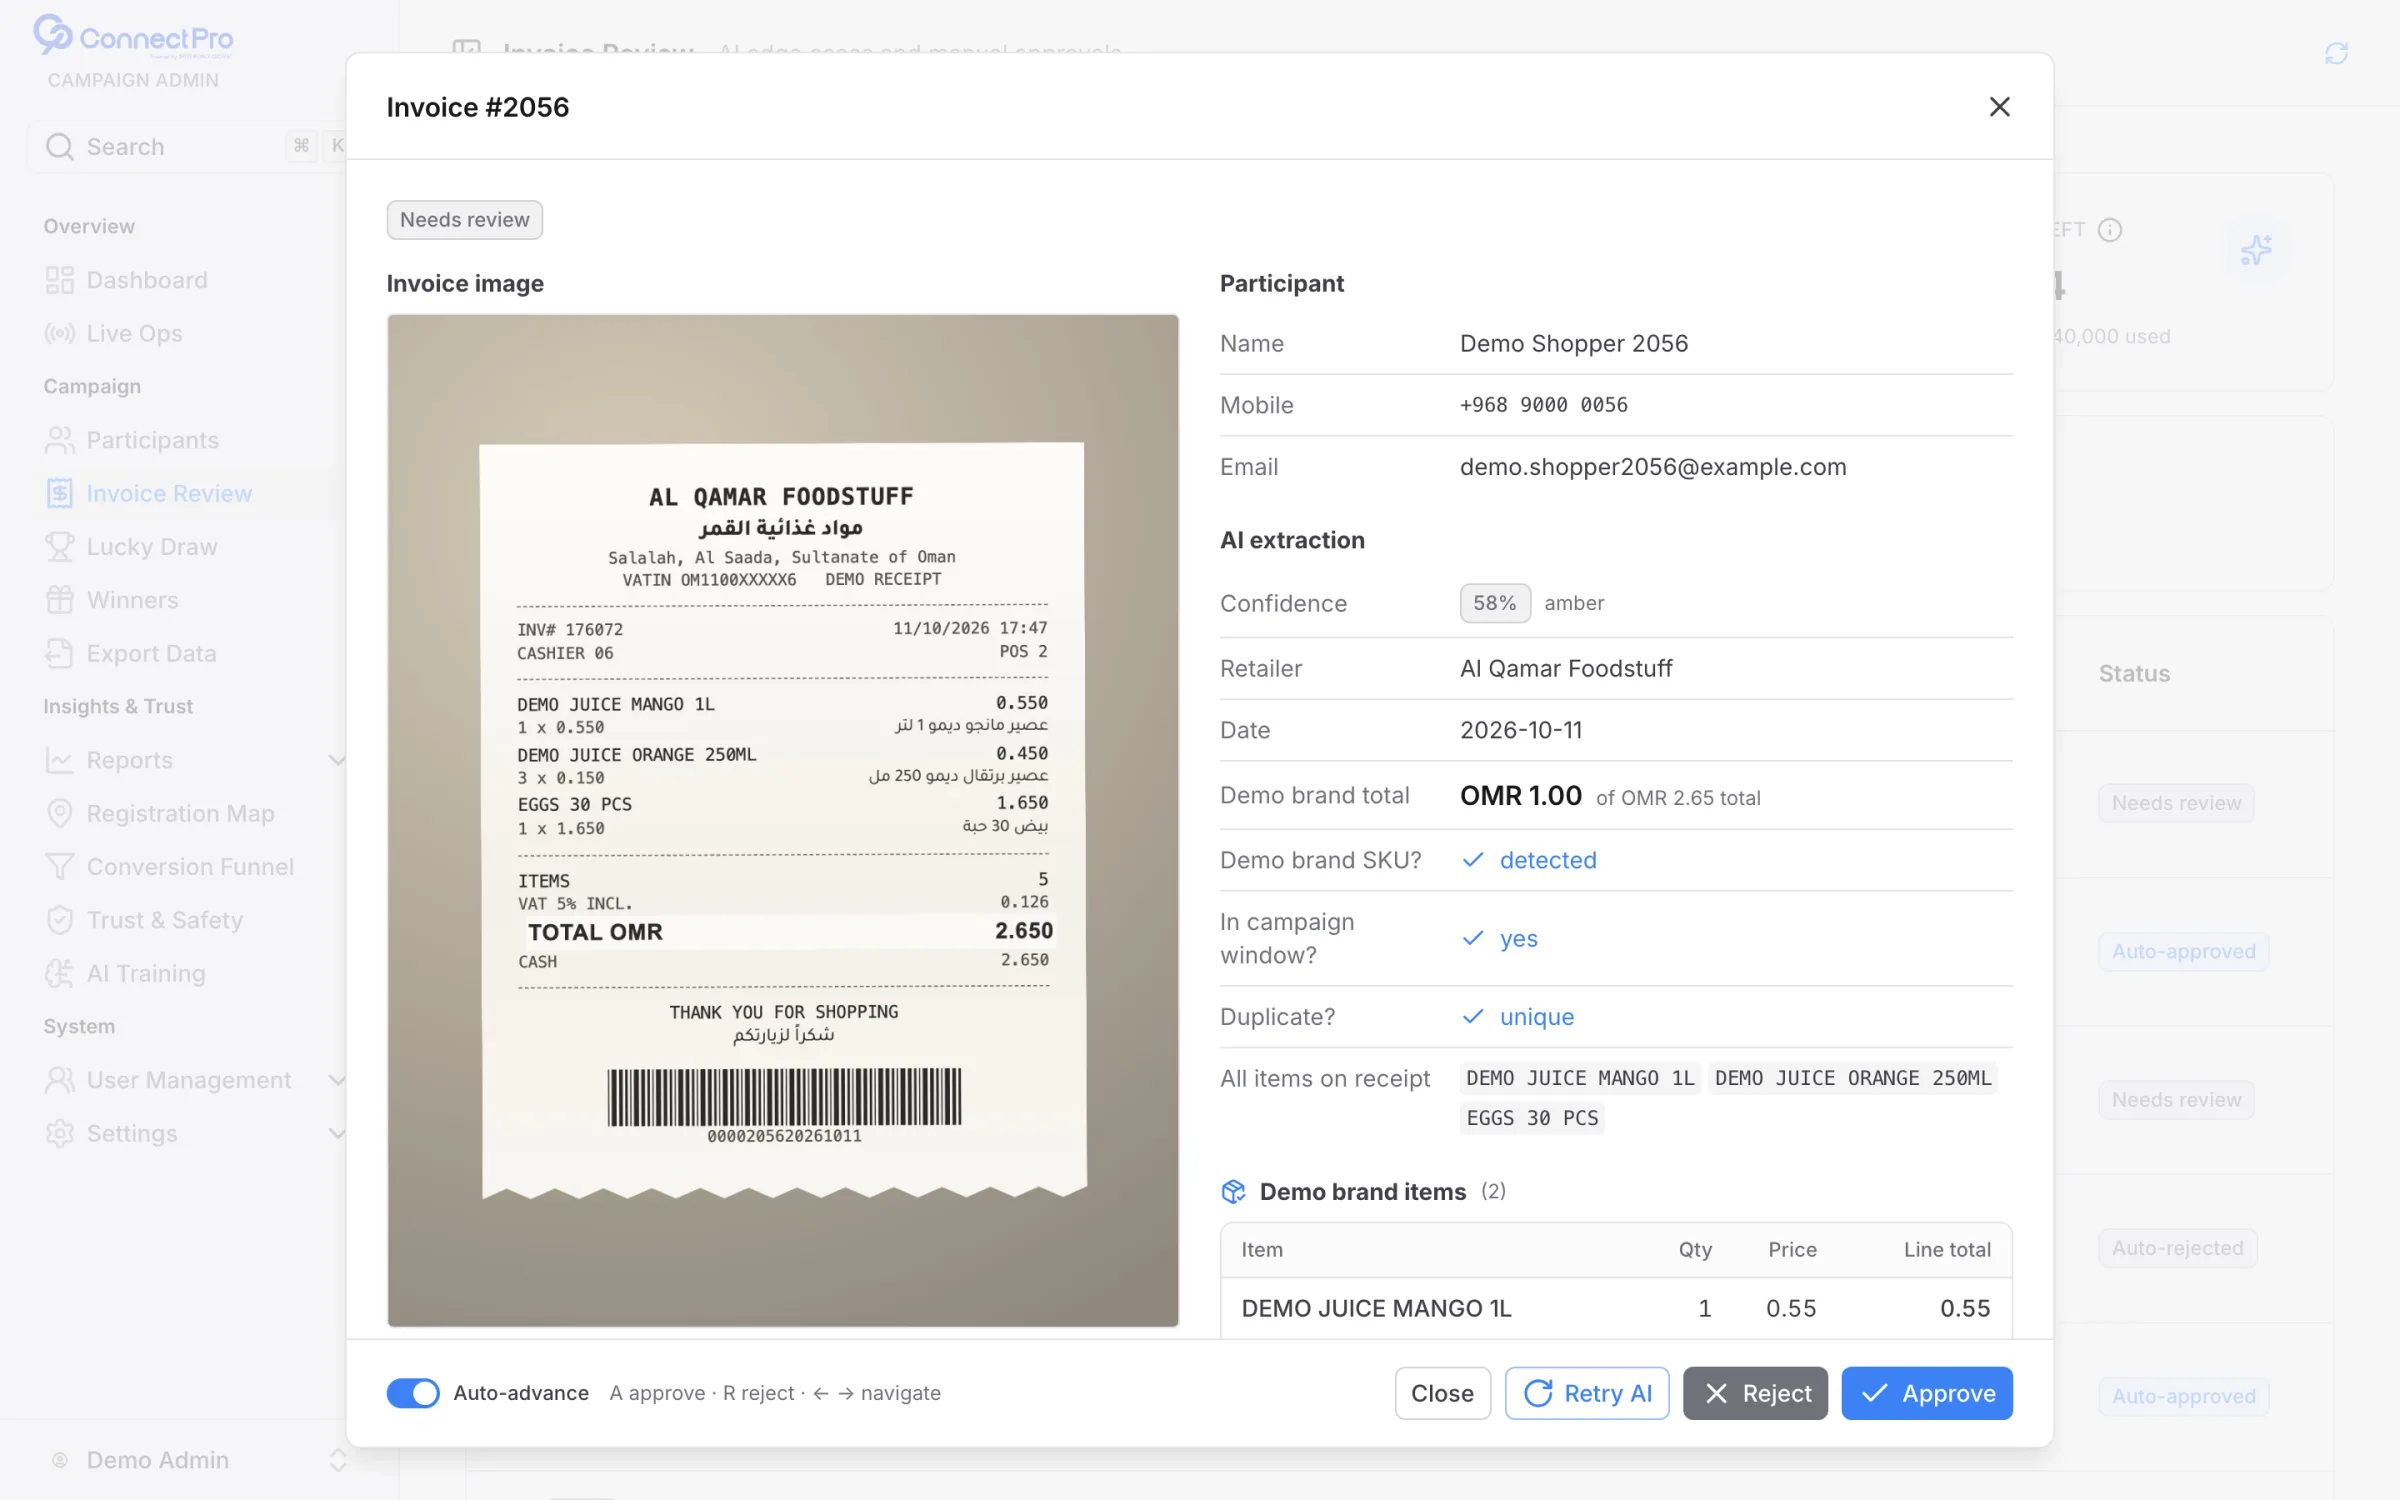
Task: Open Demo Admin account switcher
Action: pyautogui.click(x=198, y=1460)
